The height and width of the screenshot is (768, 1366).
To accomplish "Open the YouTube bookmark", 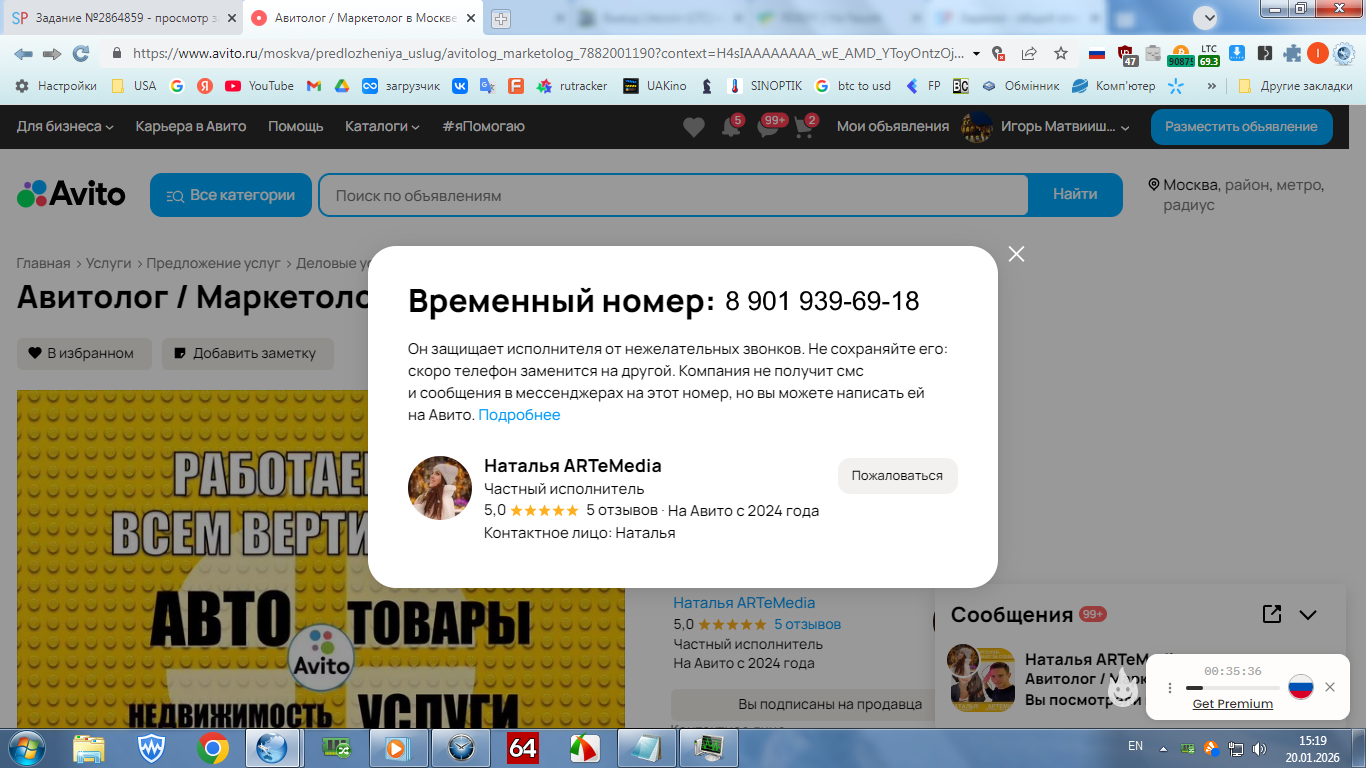I will tap(259, 86).
